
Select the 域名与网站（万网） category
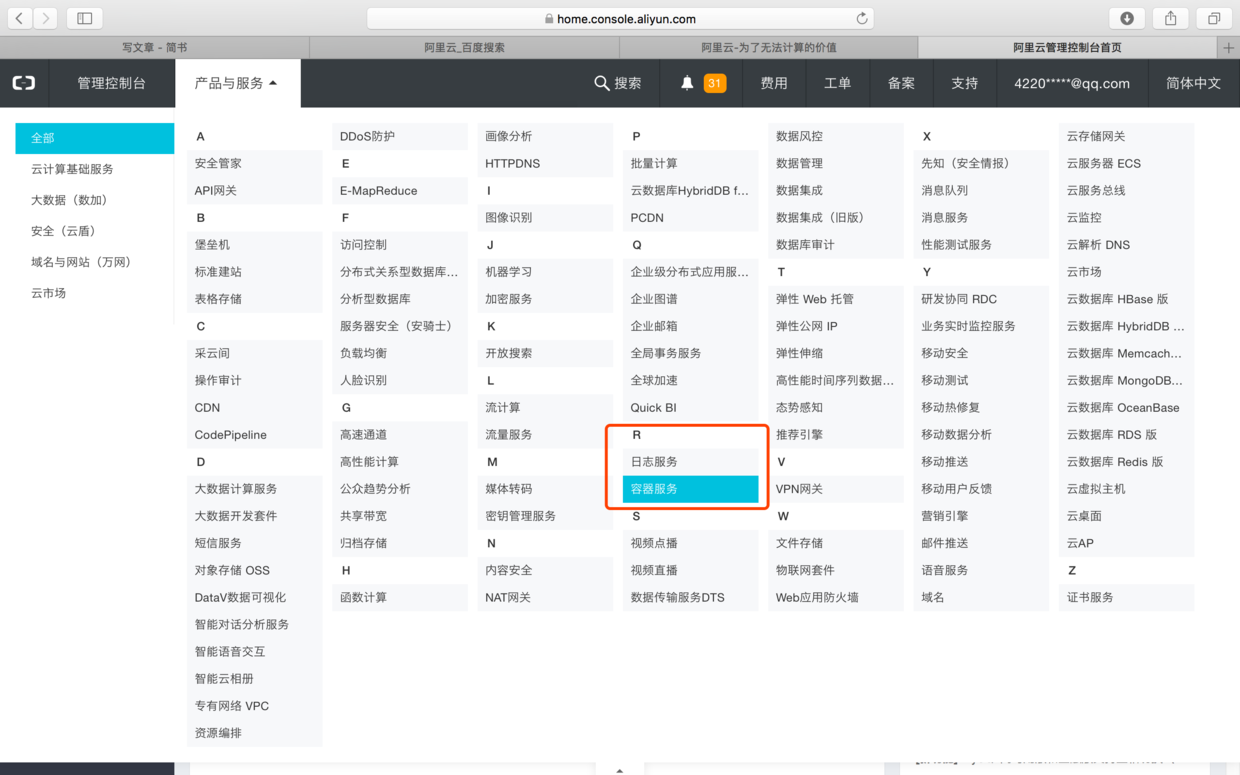95,262
